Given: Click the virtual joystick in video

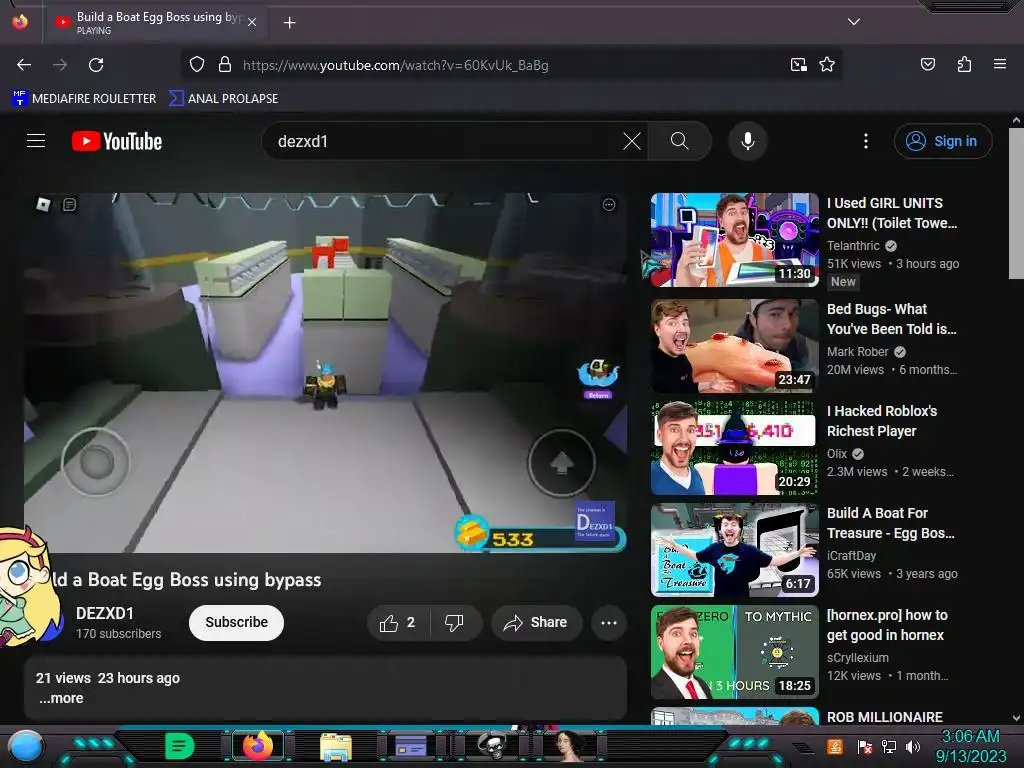Looking at the screenshot, I should click(x=96, y=462).
